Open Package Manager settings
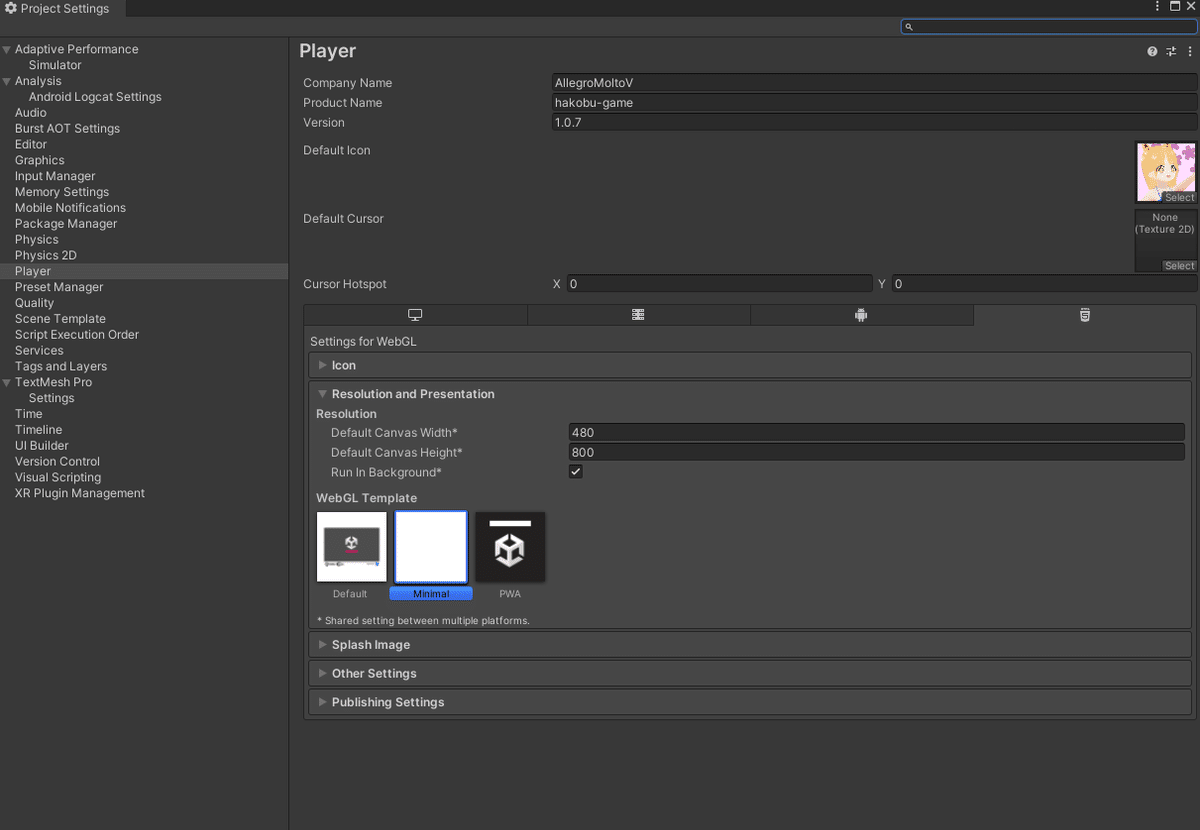The image size is (1200, 830). pos(66,224)
